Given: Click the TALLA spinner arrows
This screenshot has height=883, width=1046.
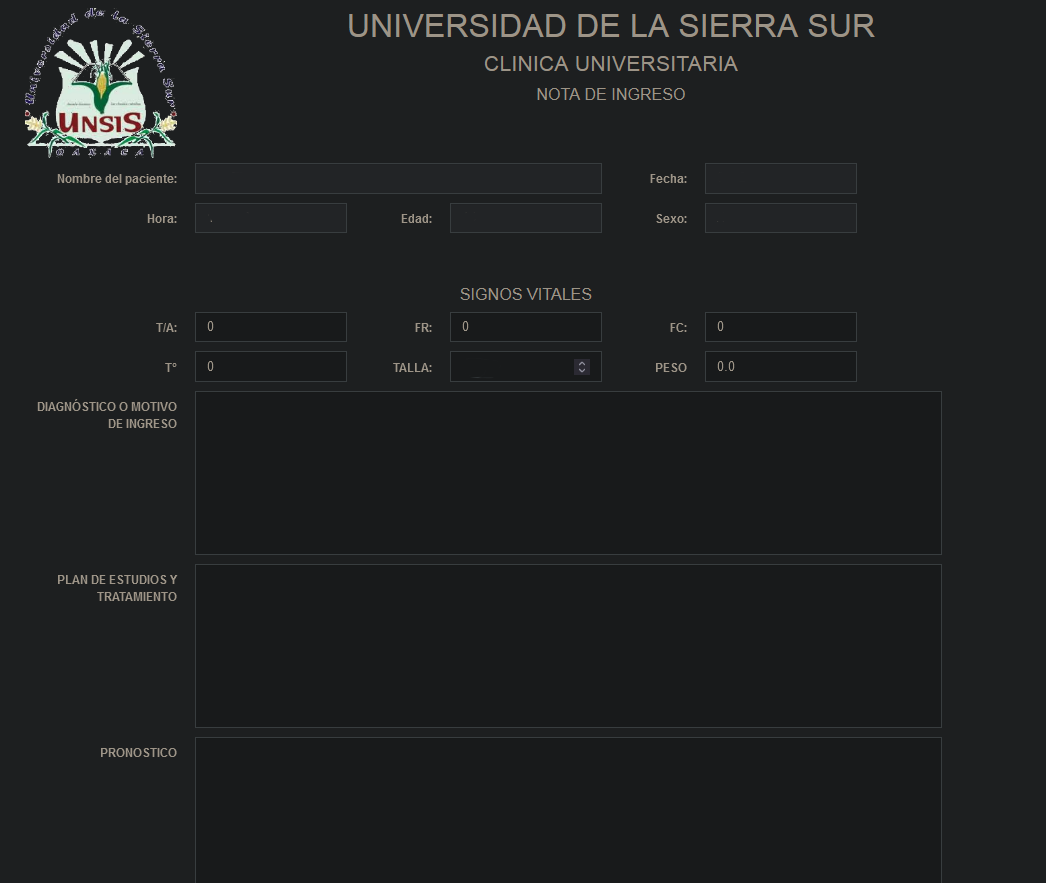Looking at the screenshot, I should 582,367.
